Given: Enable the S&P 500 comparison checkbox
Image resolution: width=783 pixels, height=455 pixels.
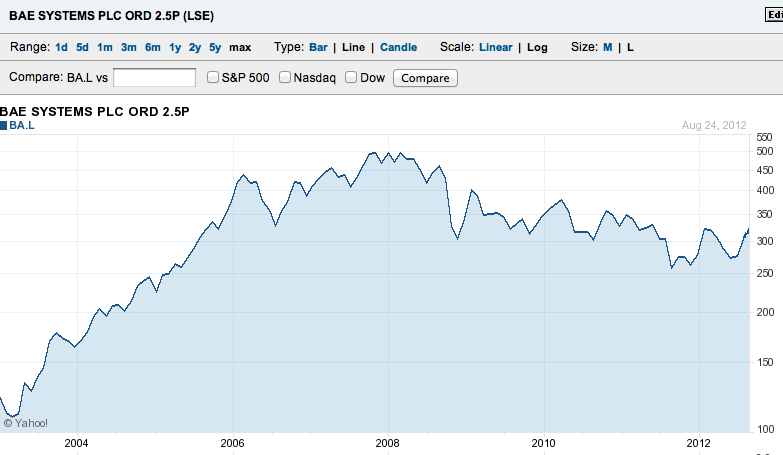Looking at the screenshot, I should tap(213, 77).
